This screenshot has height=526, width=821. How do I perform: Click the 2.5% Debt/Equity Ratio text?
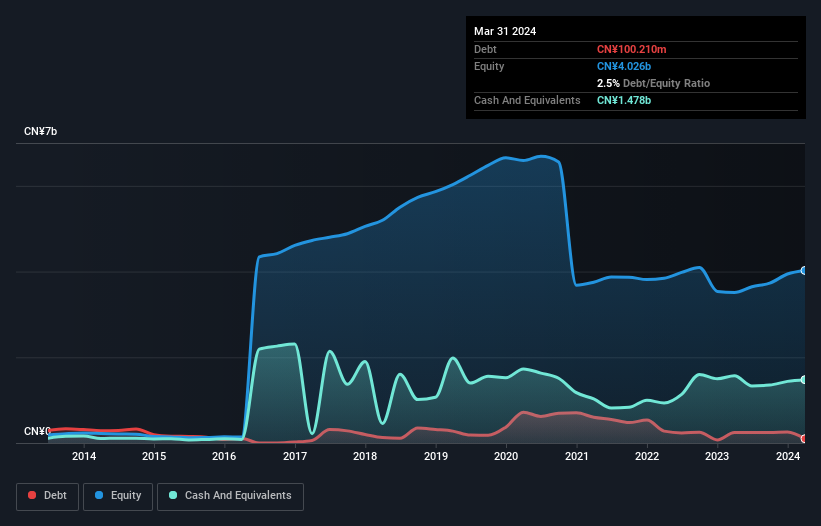click(x=653, y=83)
